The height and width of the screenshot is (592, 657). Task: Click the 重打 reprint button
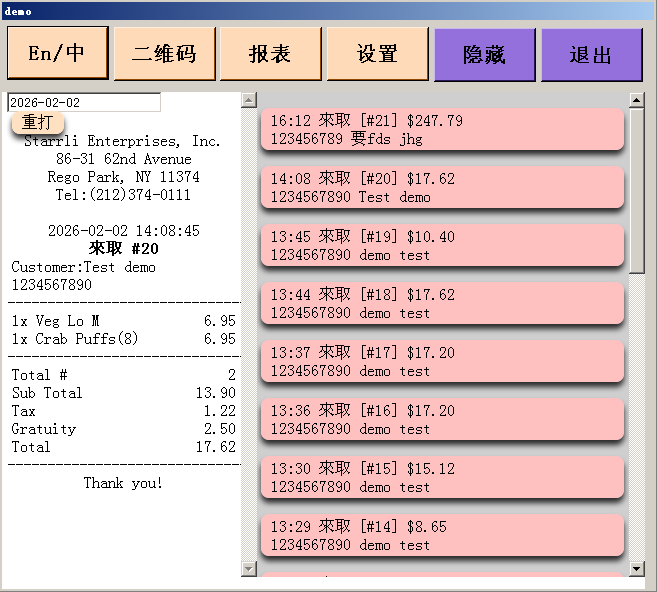click(x=38, y=122)
